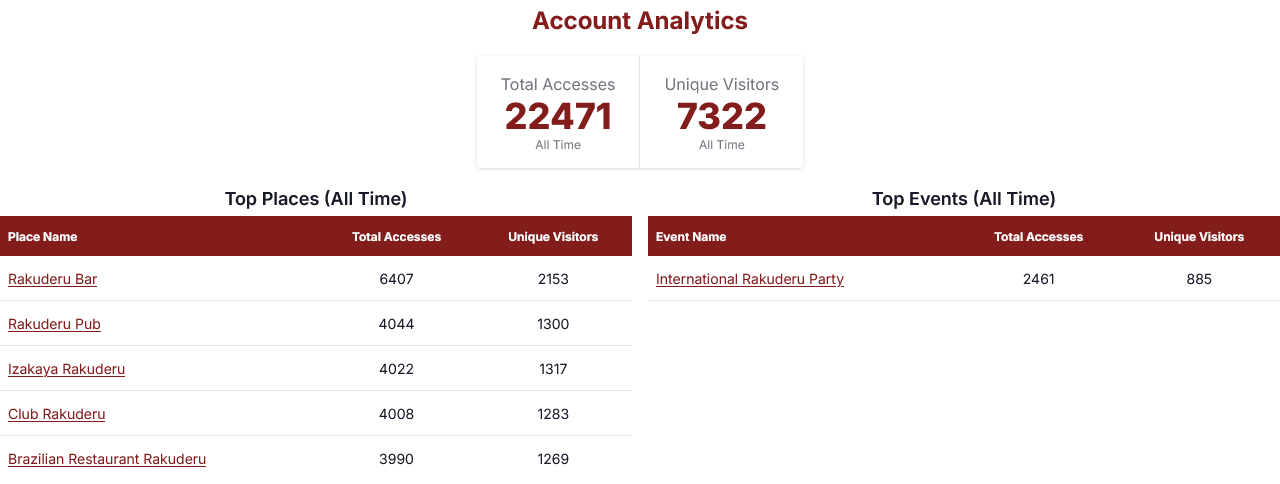Click the Event Name column header
Viewport: 1280px width, 484px height.
tap(691, 237)
